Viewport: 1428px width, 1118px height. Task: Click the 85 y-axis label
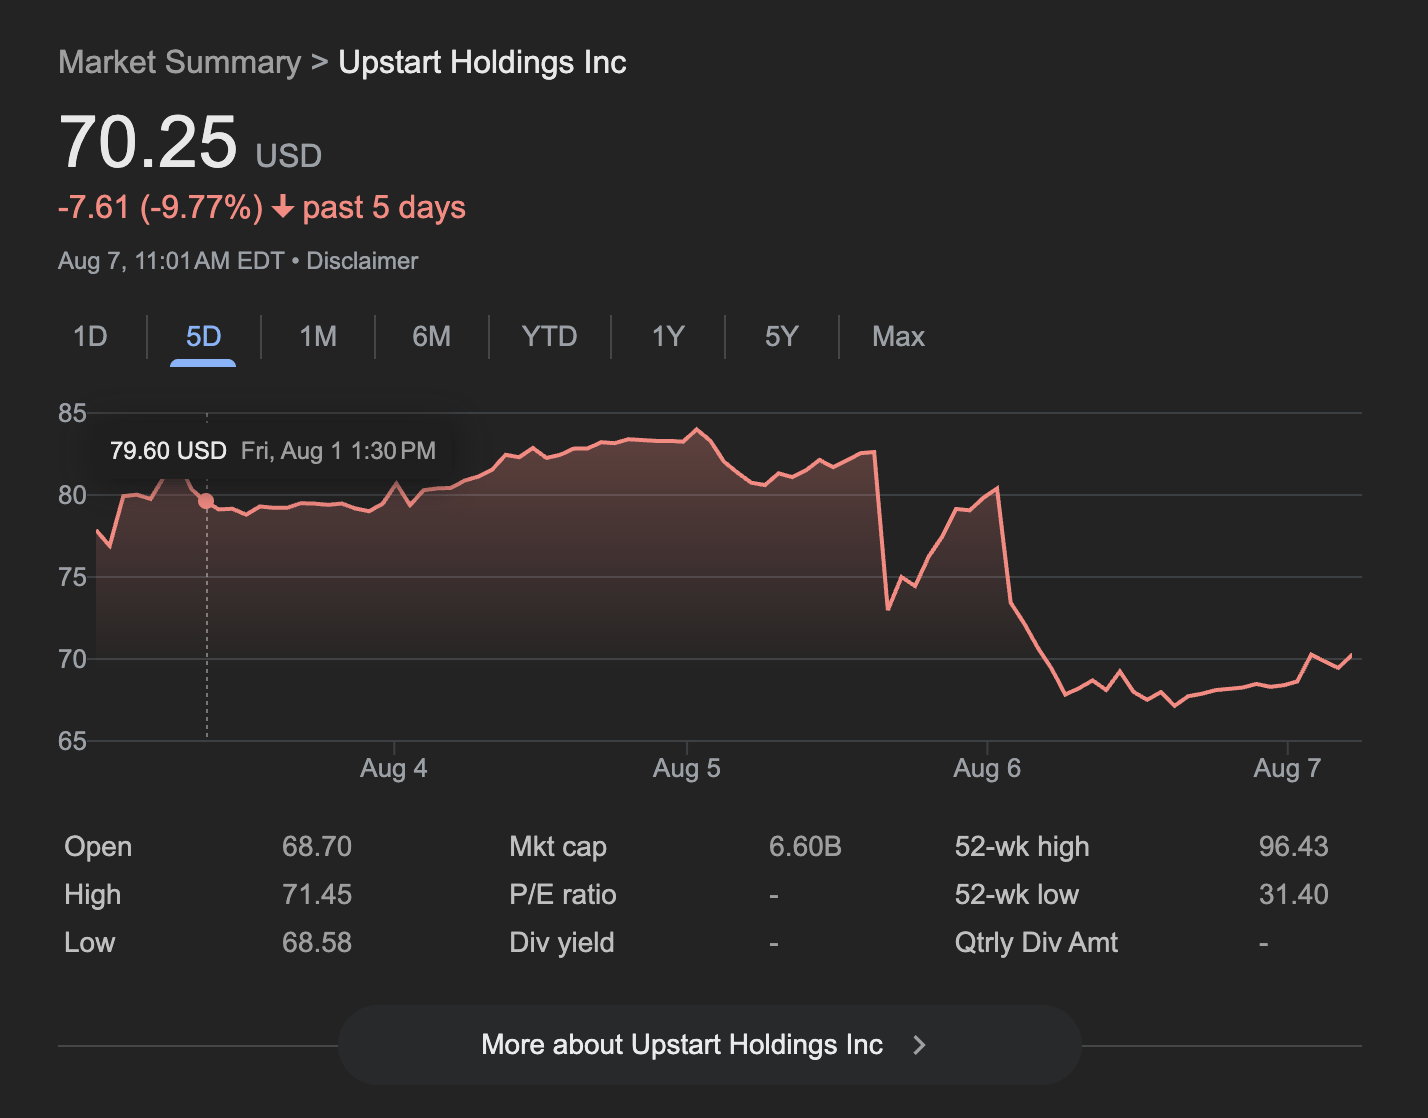[73, 413]
